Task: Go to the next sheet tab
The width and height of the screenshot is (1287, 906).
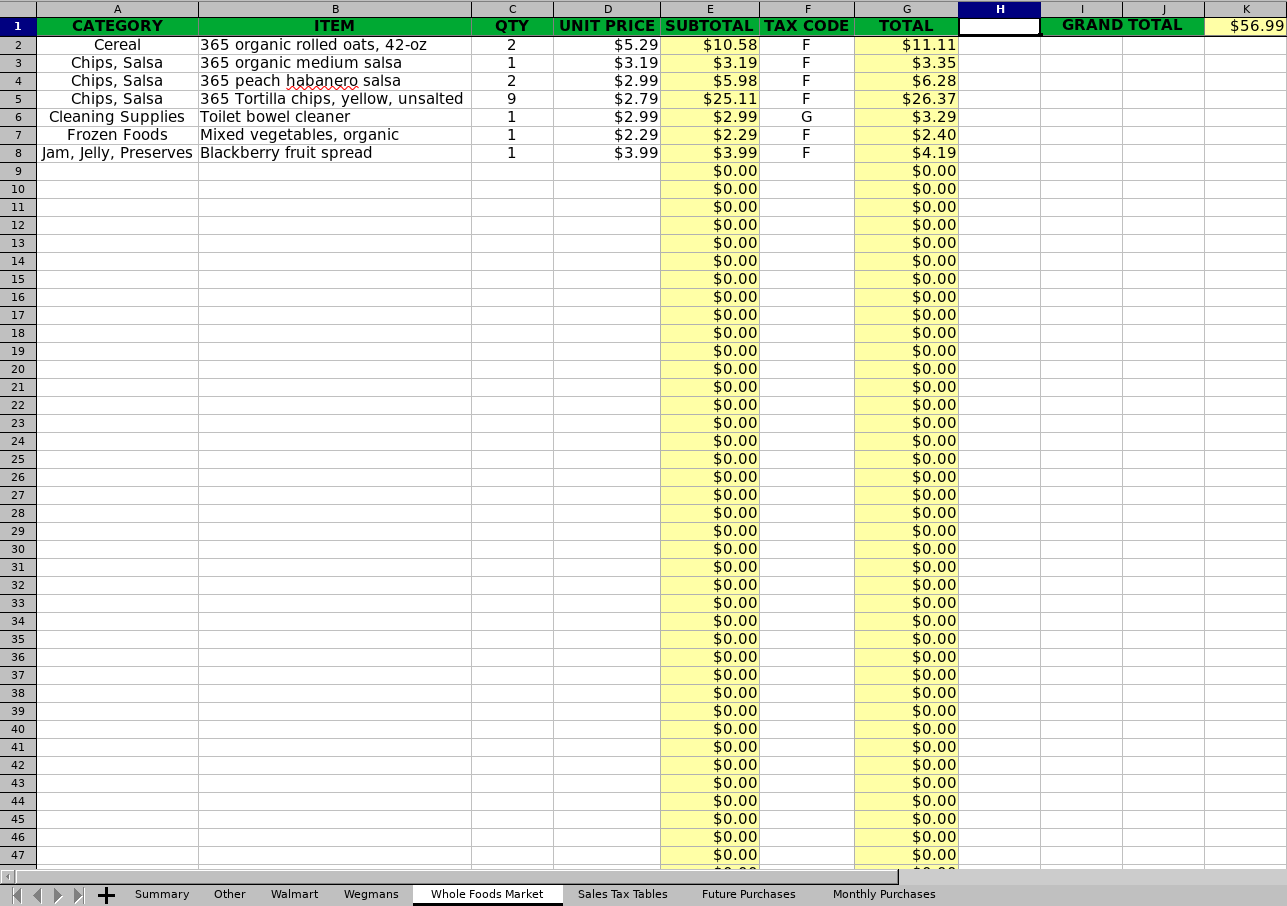Action: tap(58, 895)
